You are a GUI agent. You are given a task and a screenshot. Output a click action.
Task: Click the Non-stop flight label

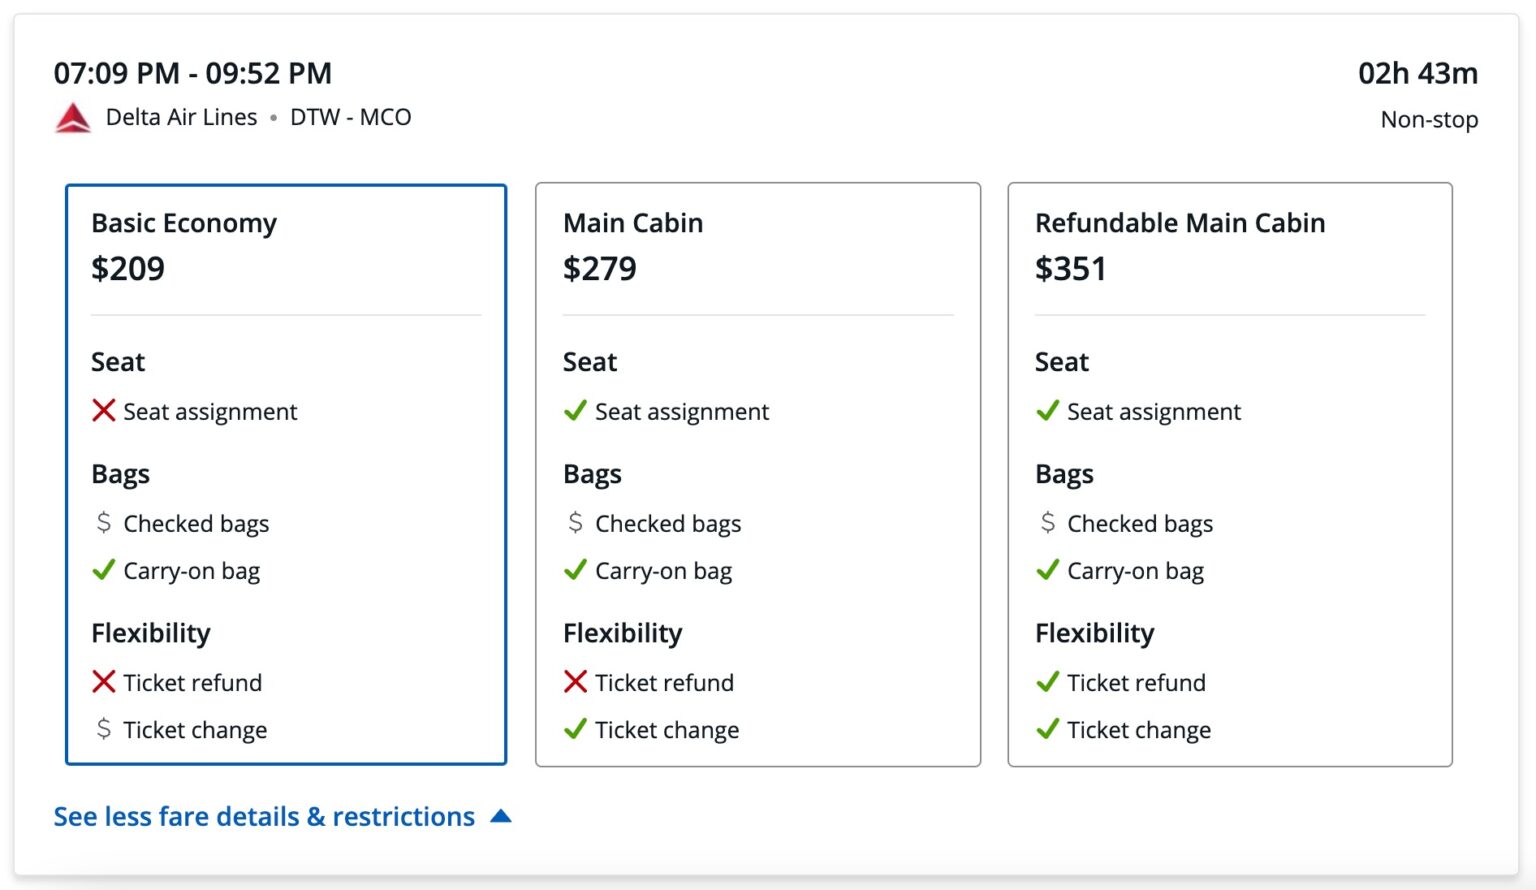coord(1428,119)
